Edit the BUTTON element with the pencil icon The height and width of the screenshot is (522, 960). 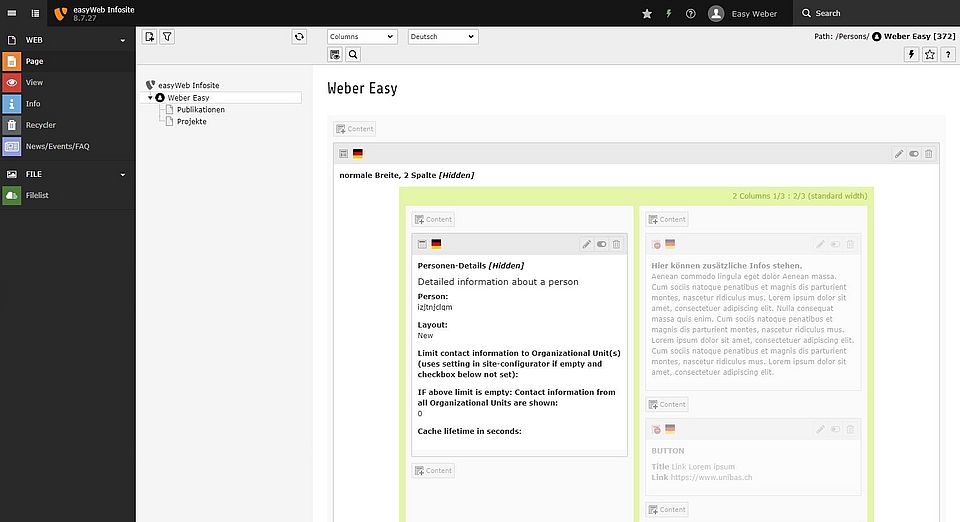click(820, 430)
